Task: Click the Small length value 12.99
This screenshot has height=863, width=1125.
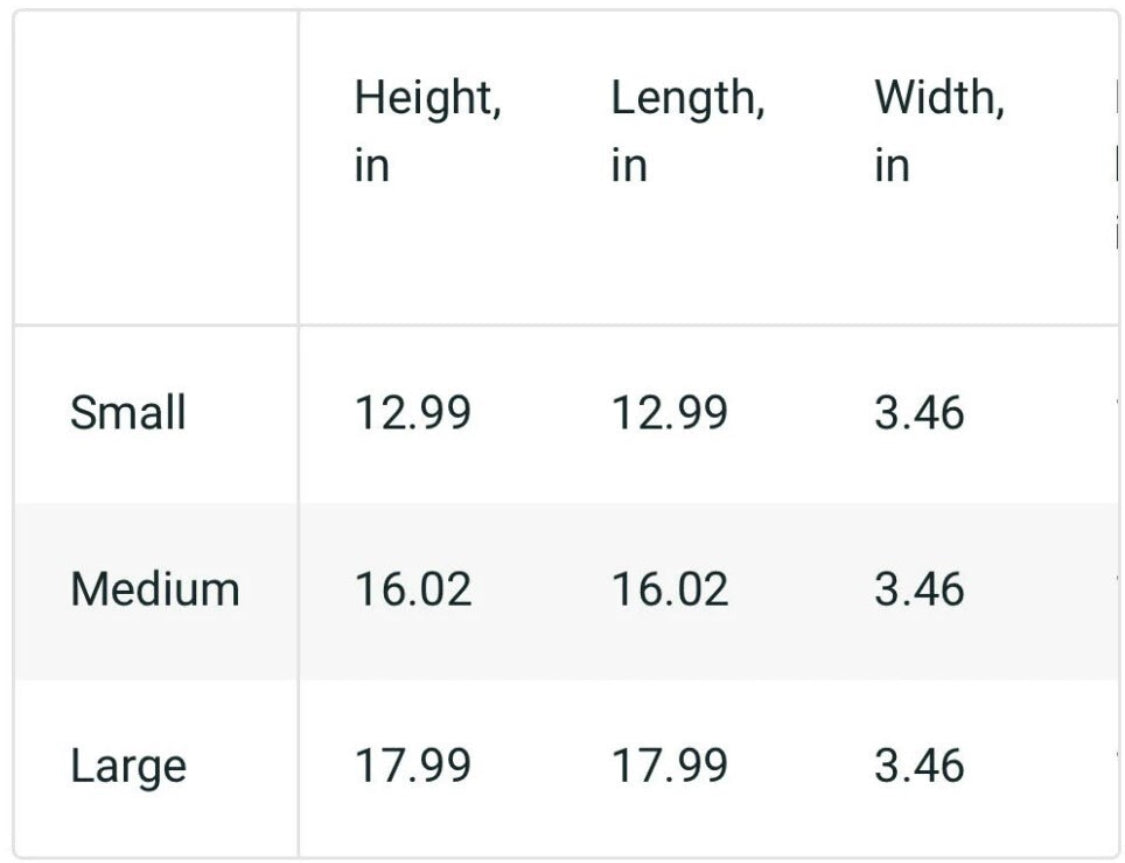Action: (x=670, y=412)
